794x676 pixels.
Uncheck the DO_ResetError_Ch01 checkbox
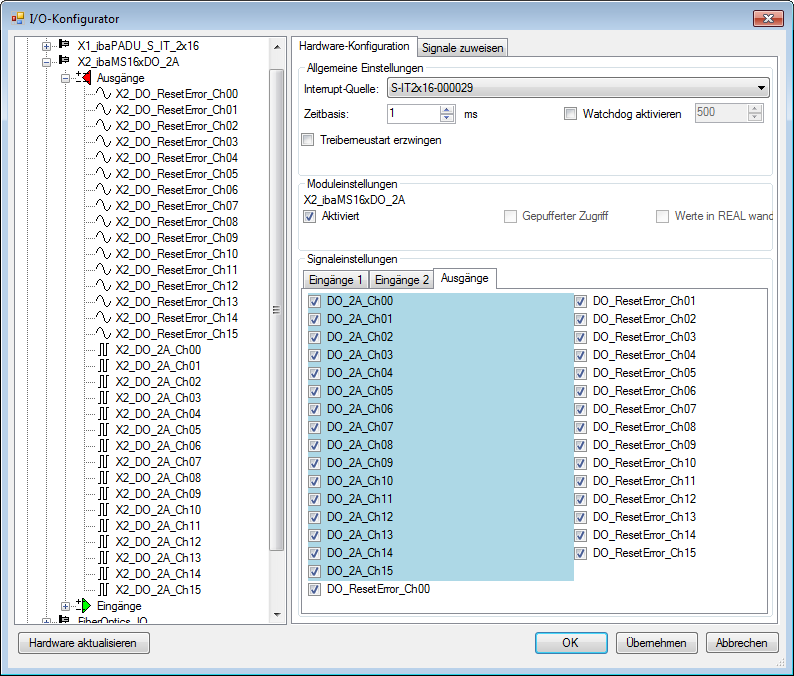tap(580, 302)
